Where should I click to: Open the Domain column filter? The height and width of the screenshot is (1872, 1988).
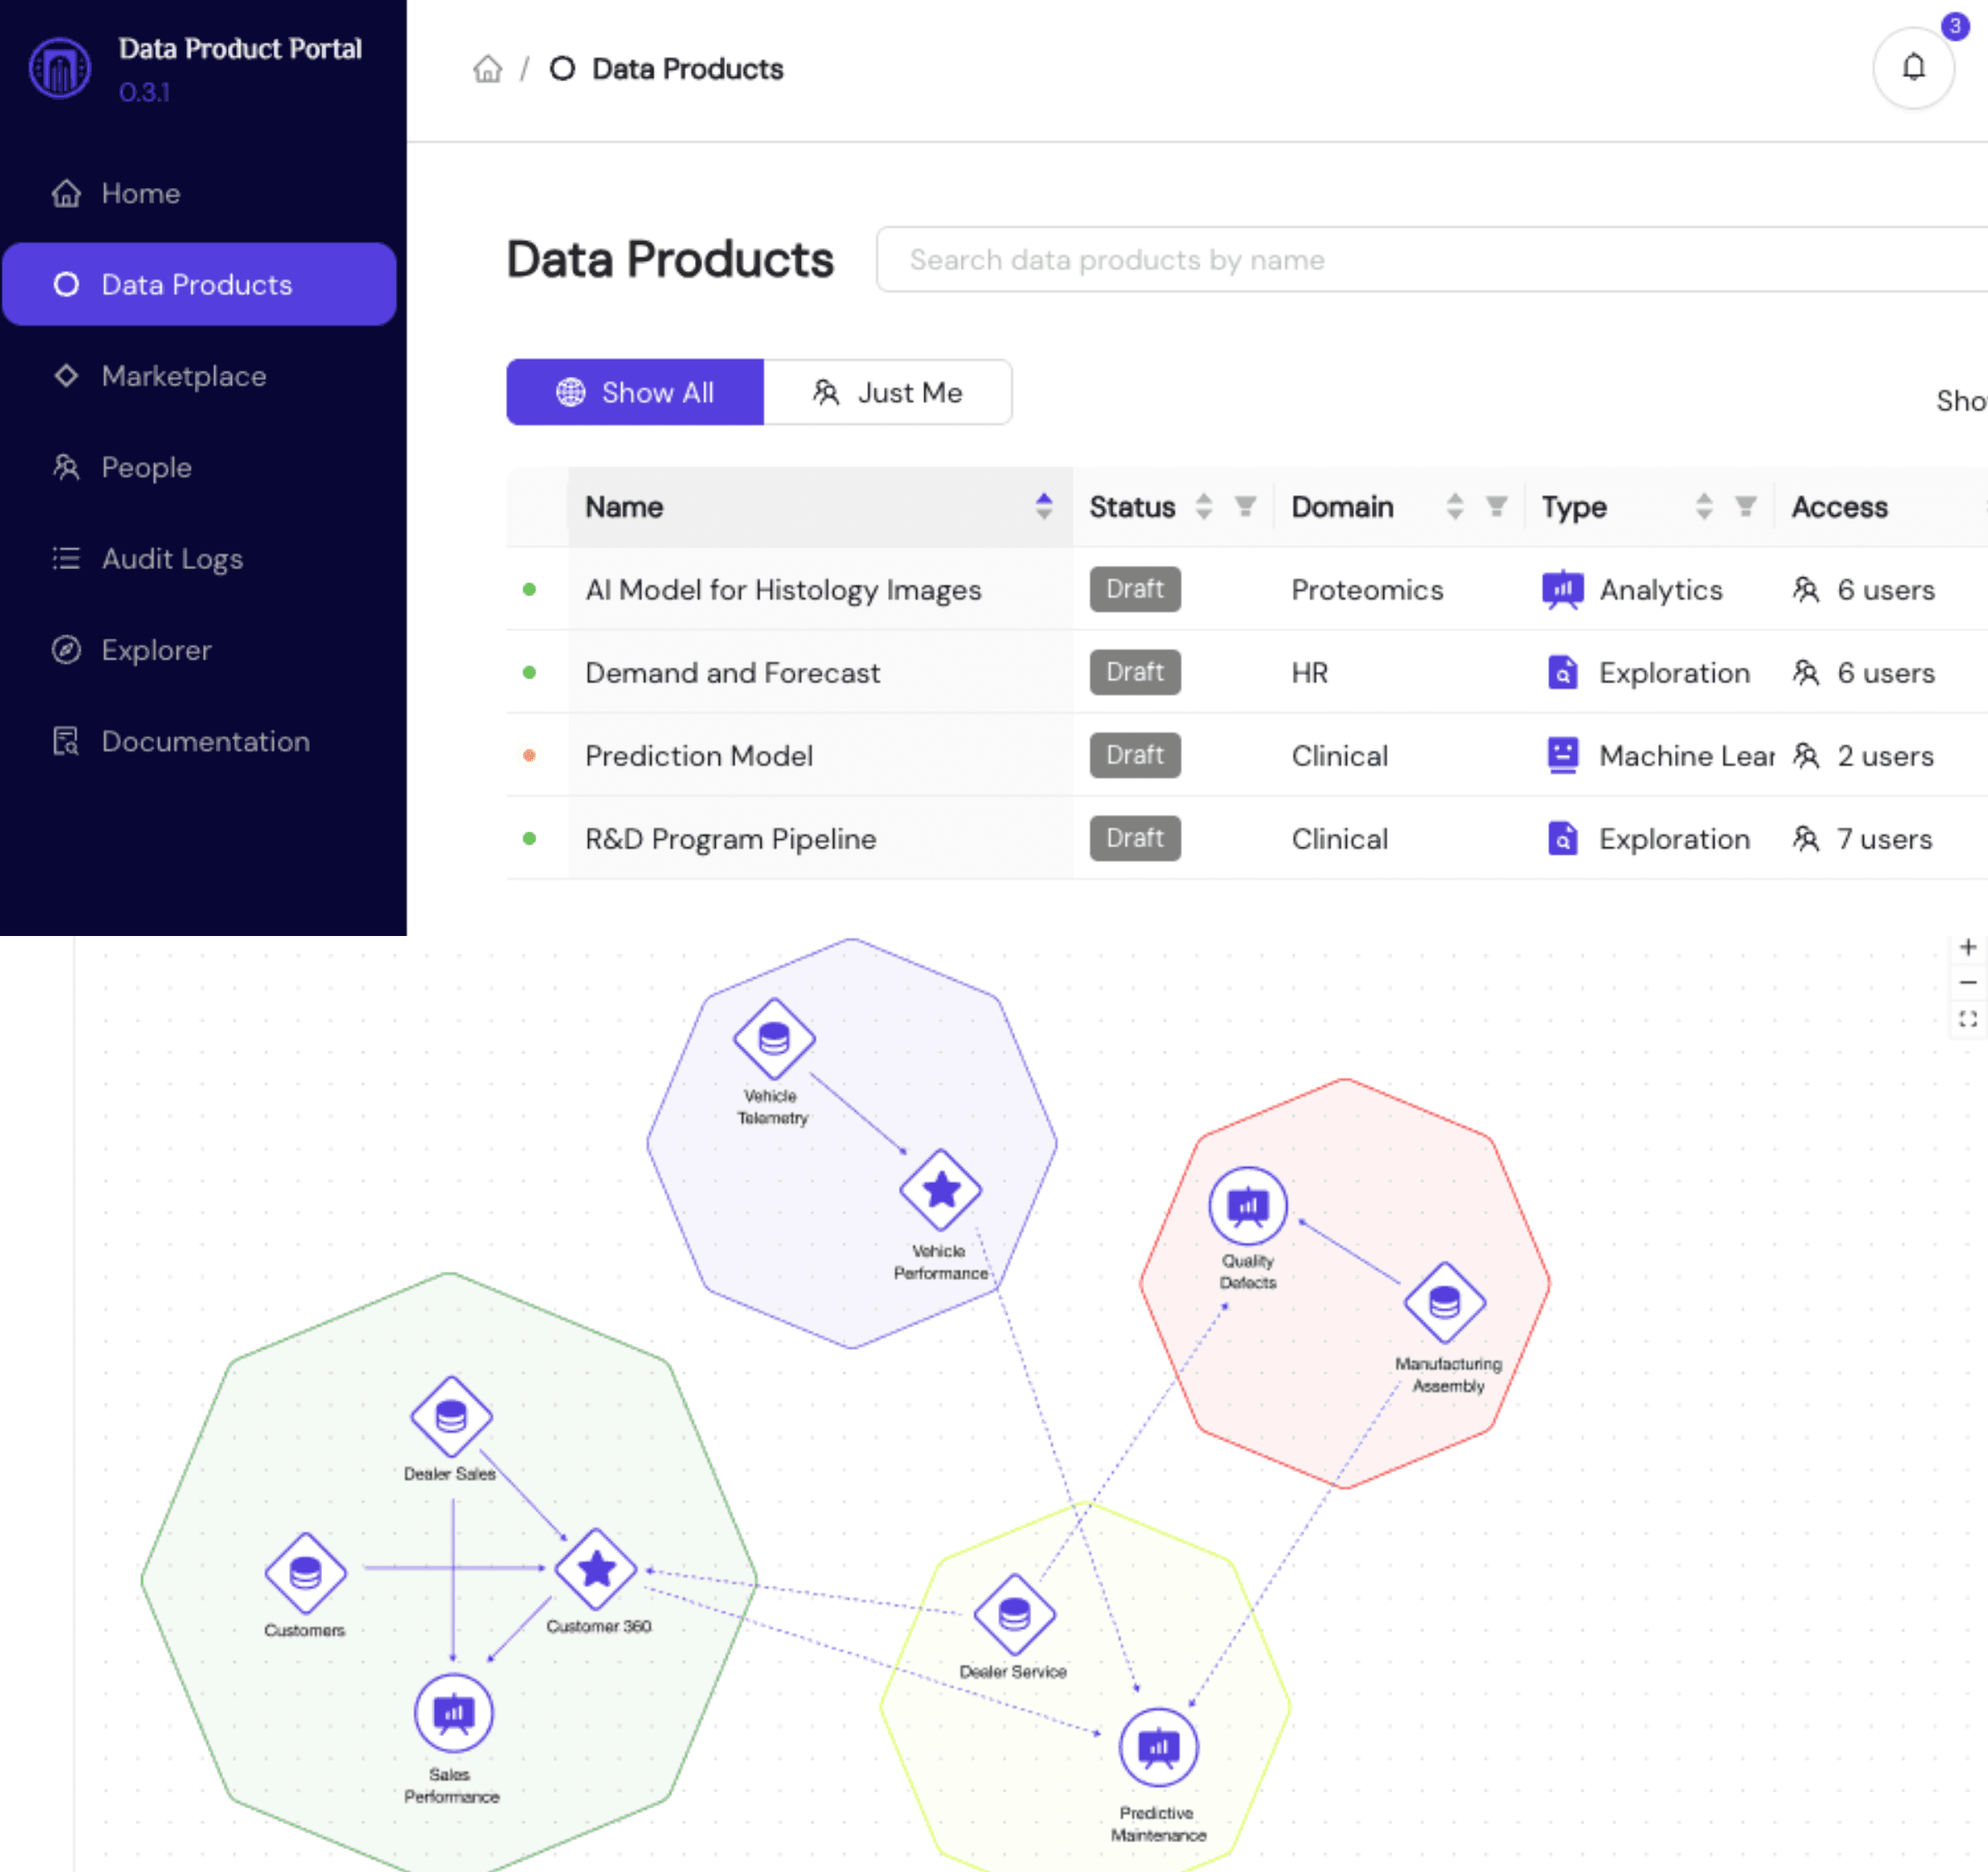tap(1496, 507)
